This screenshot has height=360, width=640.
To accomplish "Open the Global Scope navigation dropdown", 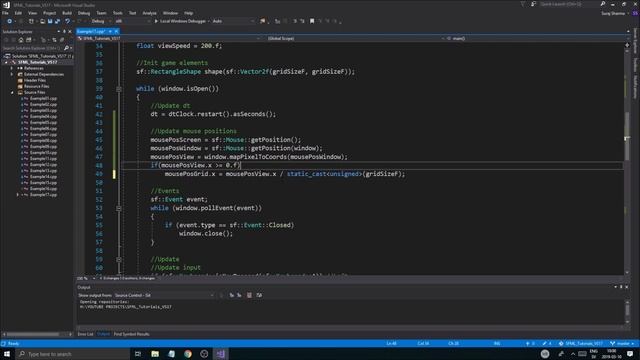I will tap(353, 38).
